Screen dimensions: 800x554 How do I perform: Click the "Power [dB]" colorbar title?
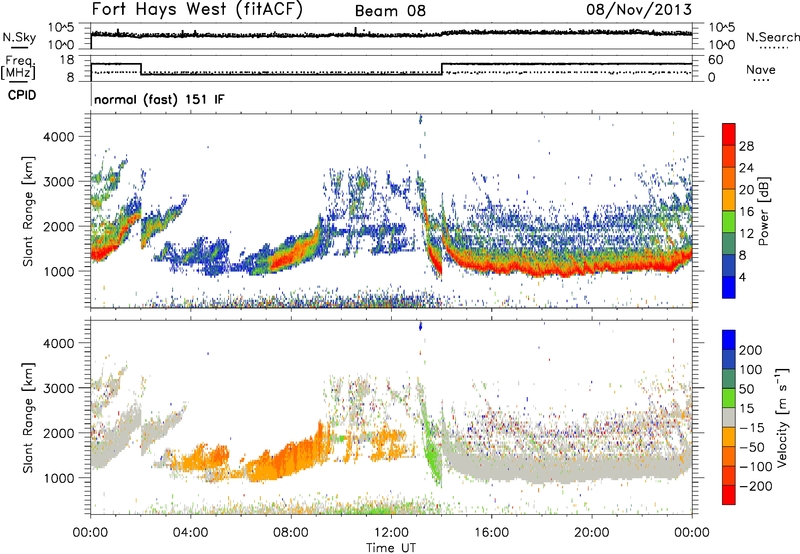(x=764, y=211)
